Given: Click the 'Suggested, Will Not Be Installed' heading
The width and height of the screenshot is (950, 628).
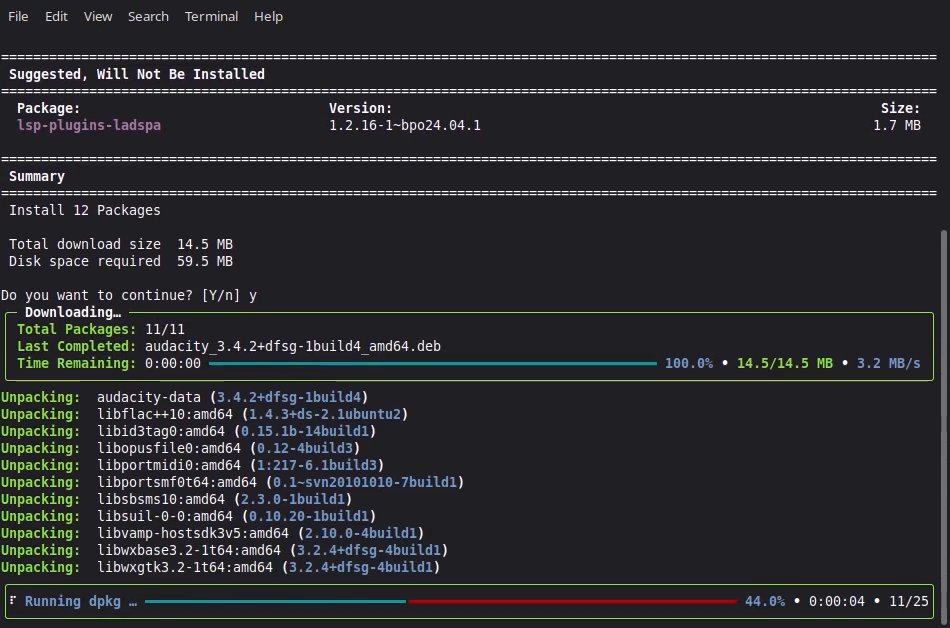Looking at the screenshot, I should pyautogui.click(x=137, y=74).
